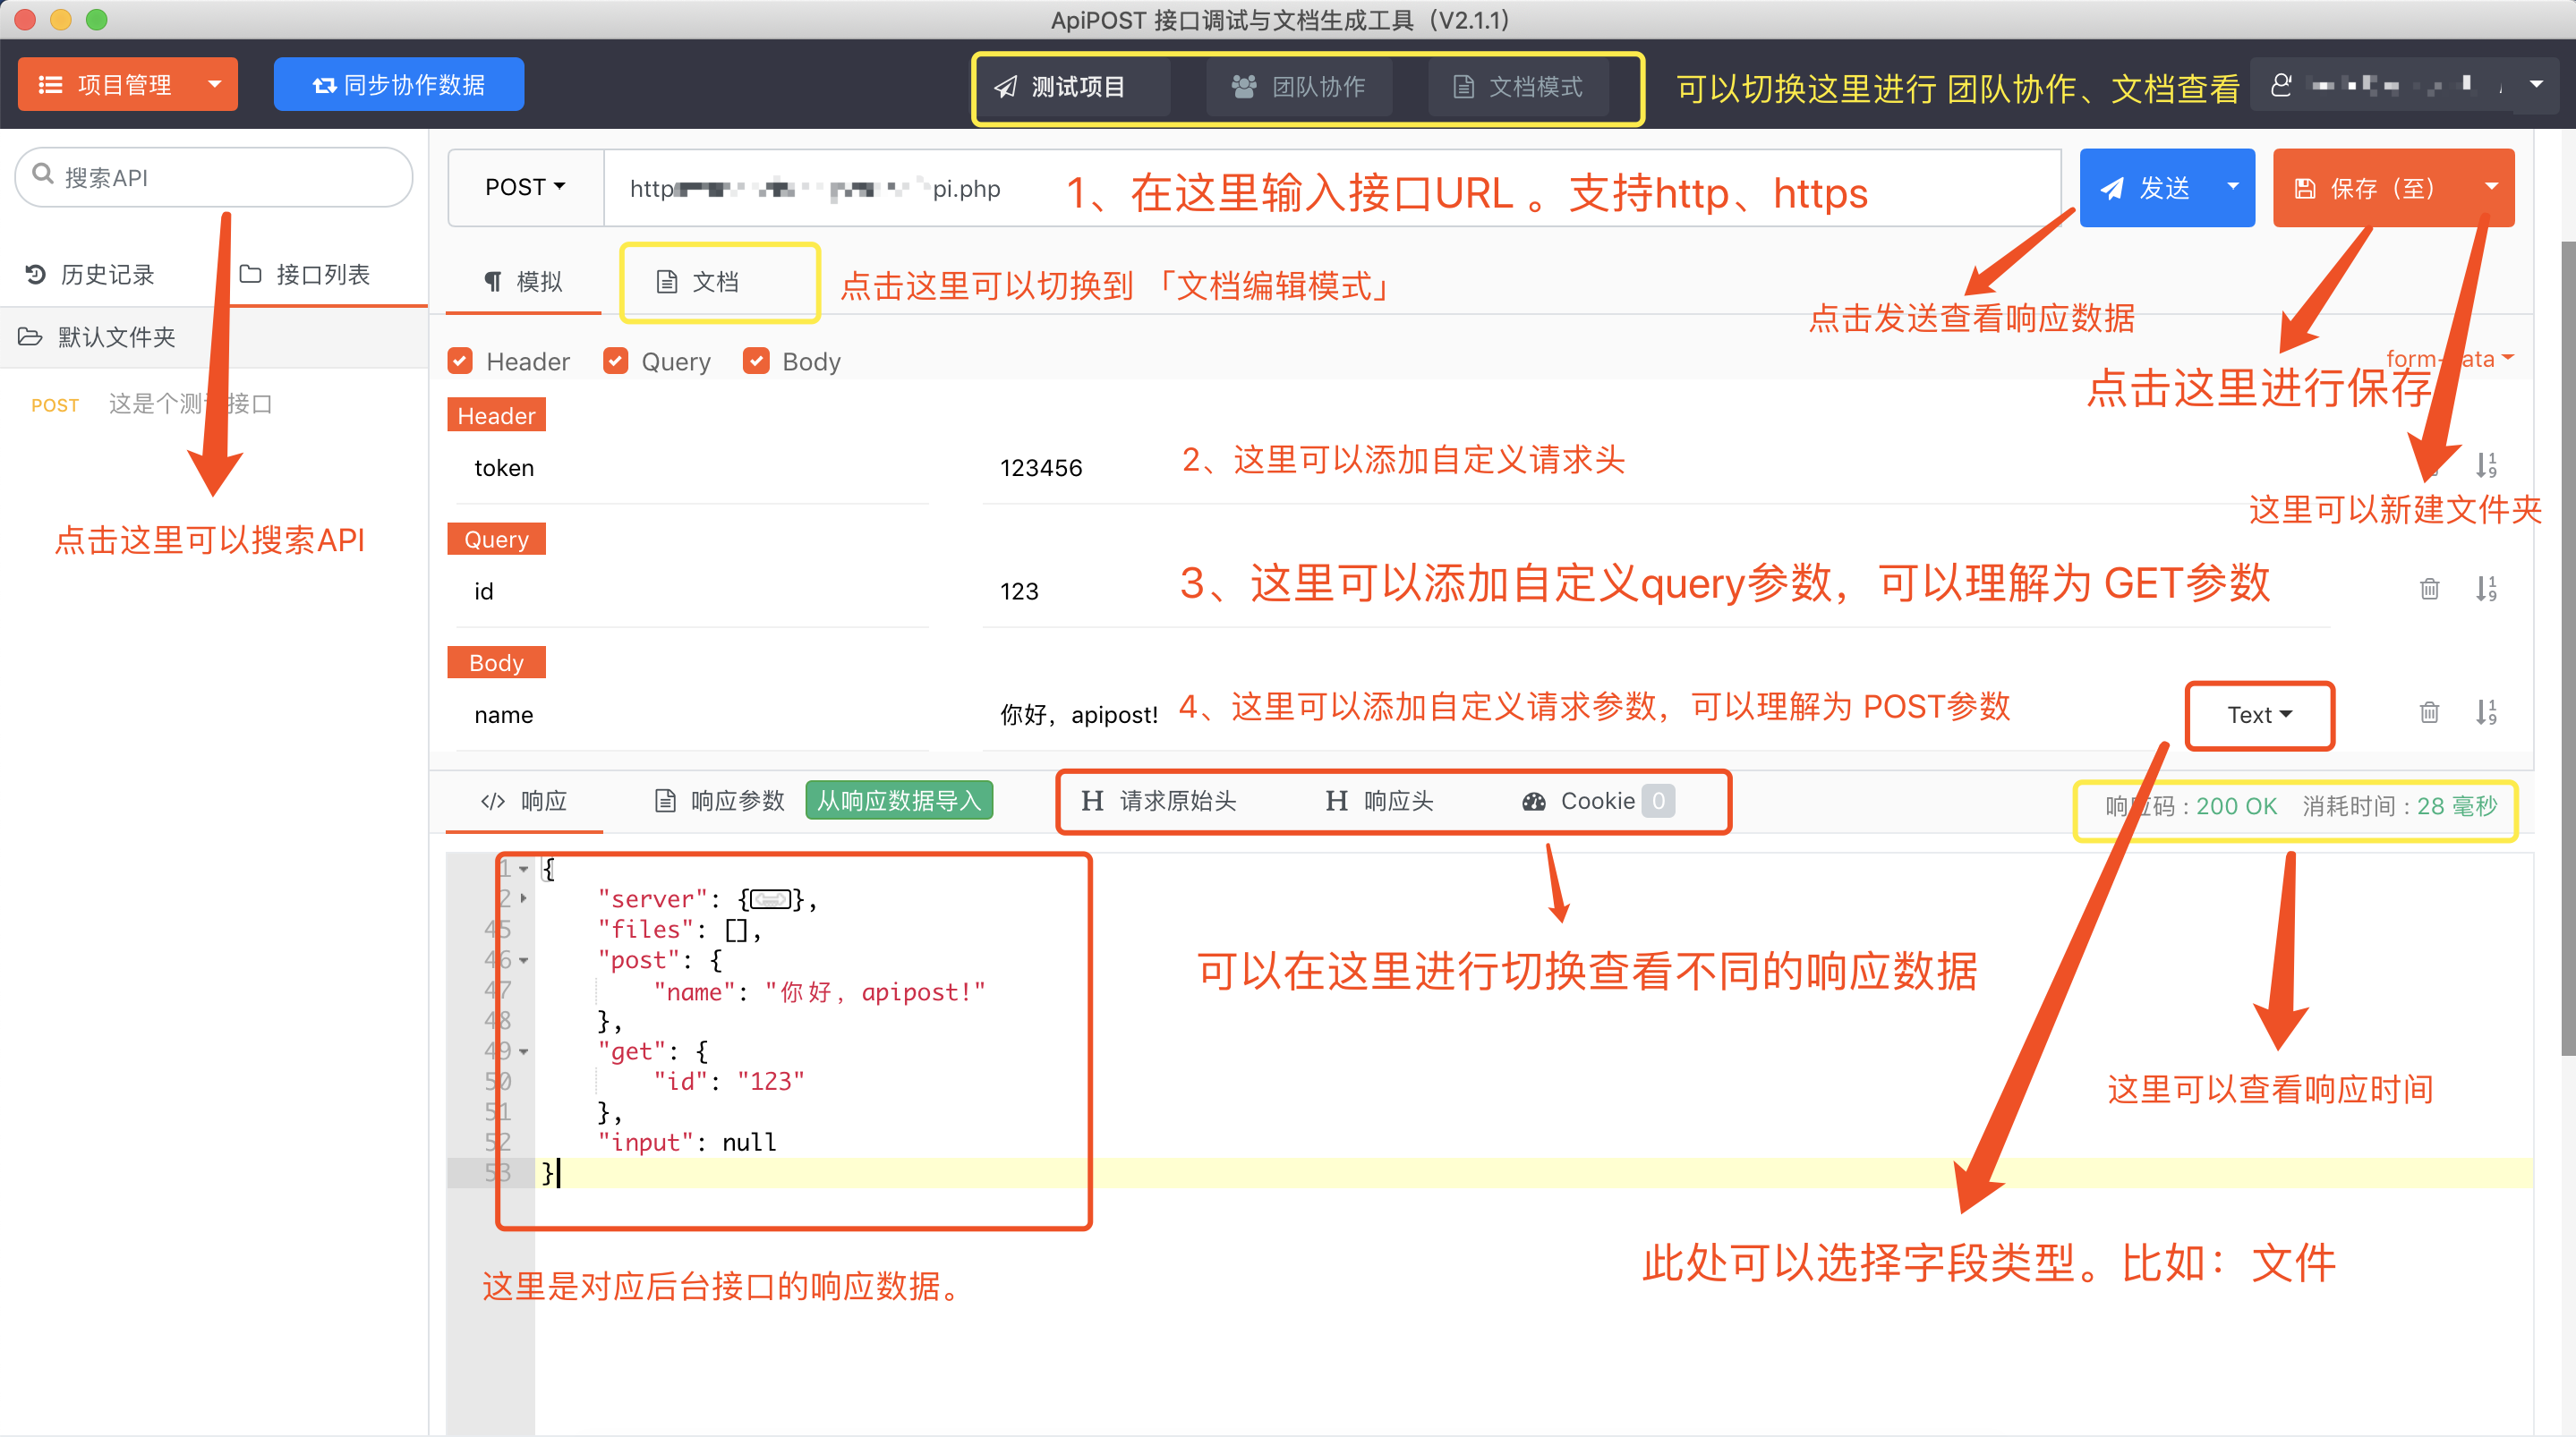The image size is (2576, 1437).
Task: Uncheck the Header checkbox
Action: 460,361
